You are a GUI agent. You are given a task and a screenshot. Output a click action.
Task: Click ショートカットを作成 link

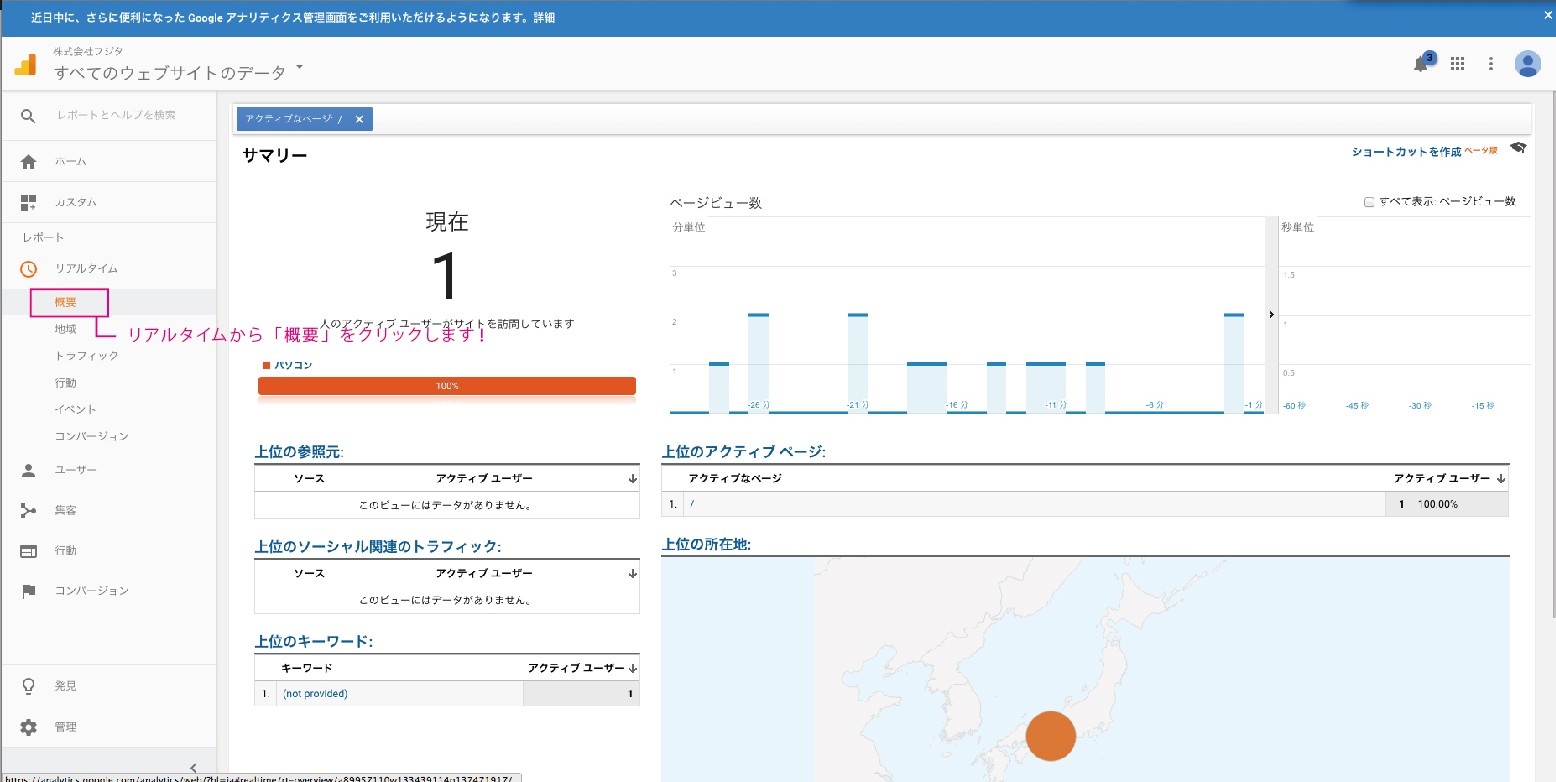click(x=1406, y=152)
